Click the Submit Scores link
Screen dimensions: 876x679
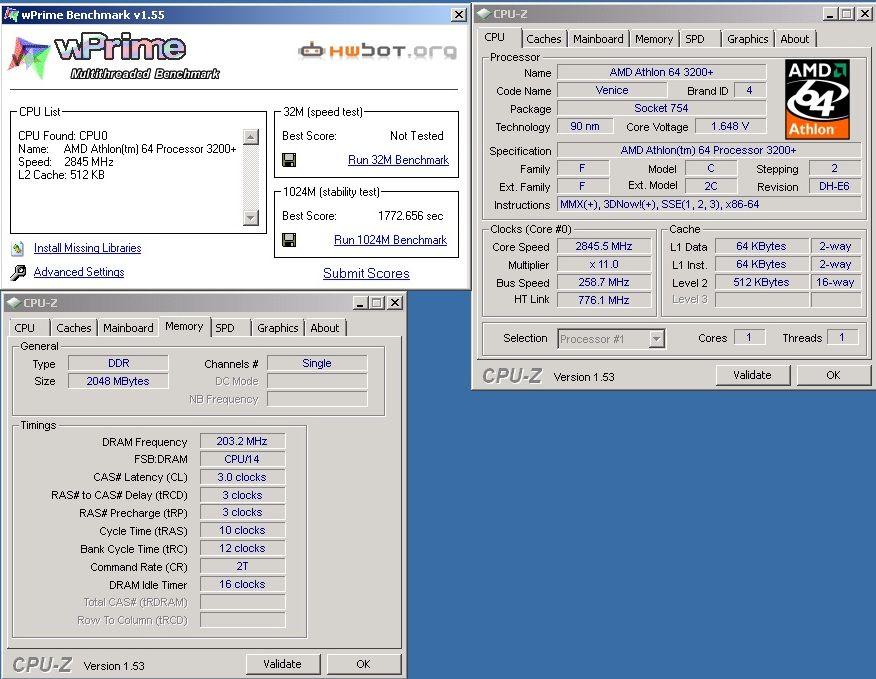point(366,273)
